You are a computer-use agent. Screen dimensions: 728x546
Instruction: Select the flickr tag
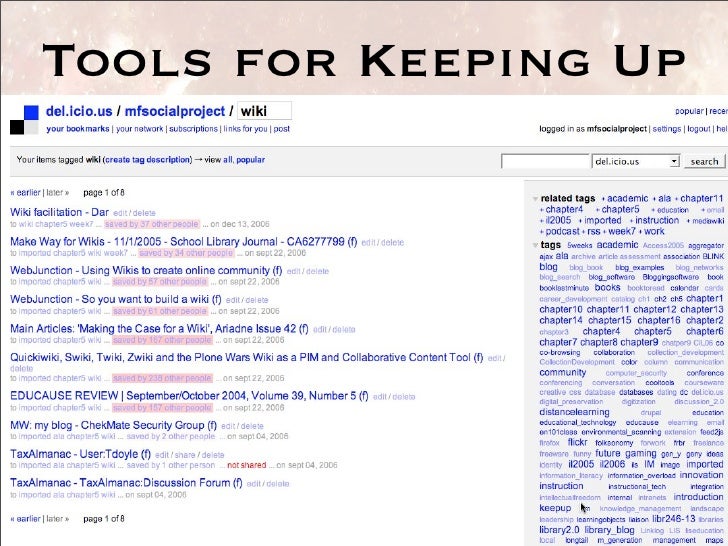pos(577,442)
